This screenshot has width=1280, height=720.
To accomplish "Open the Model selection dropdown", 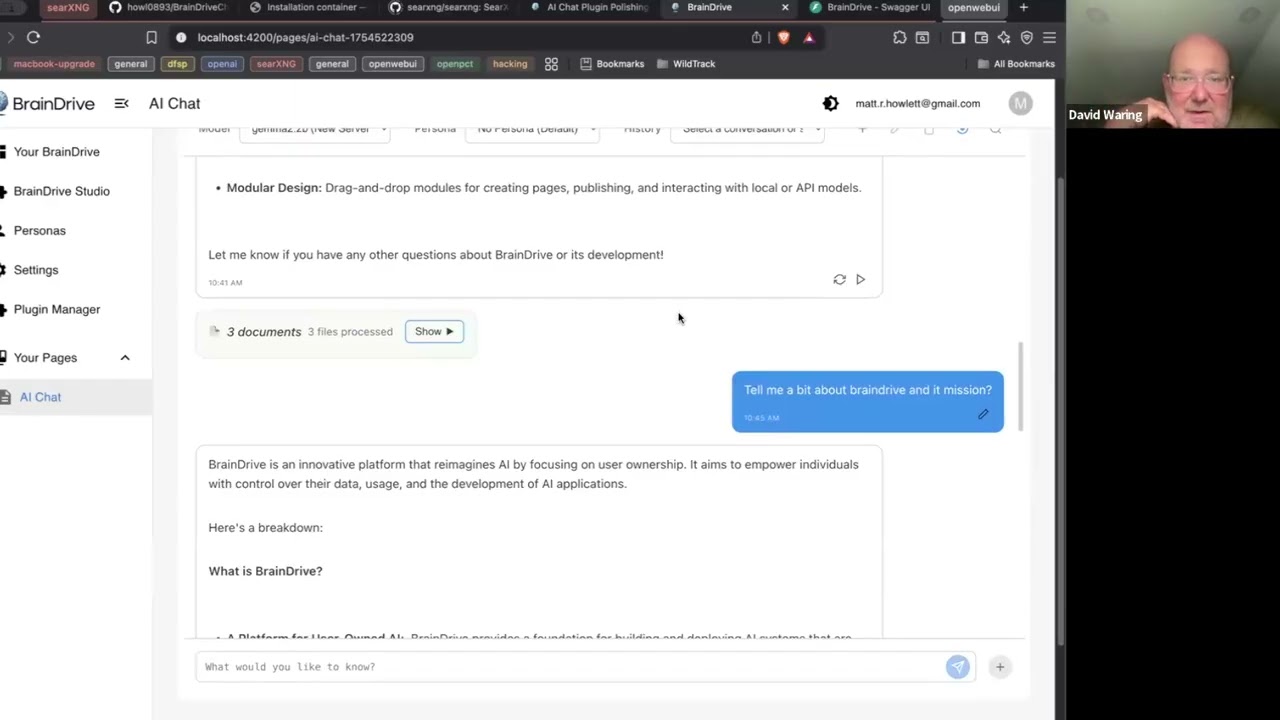I will coord(315,130).
